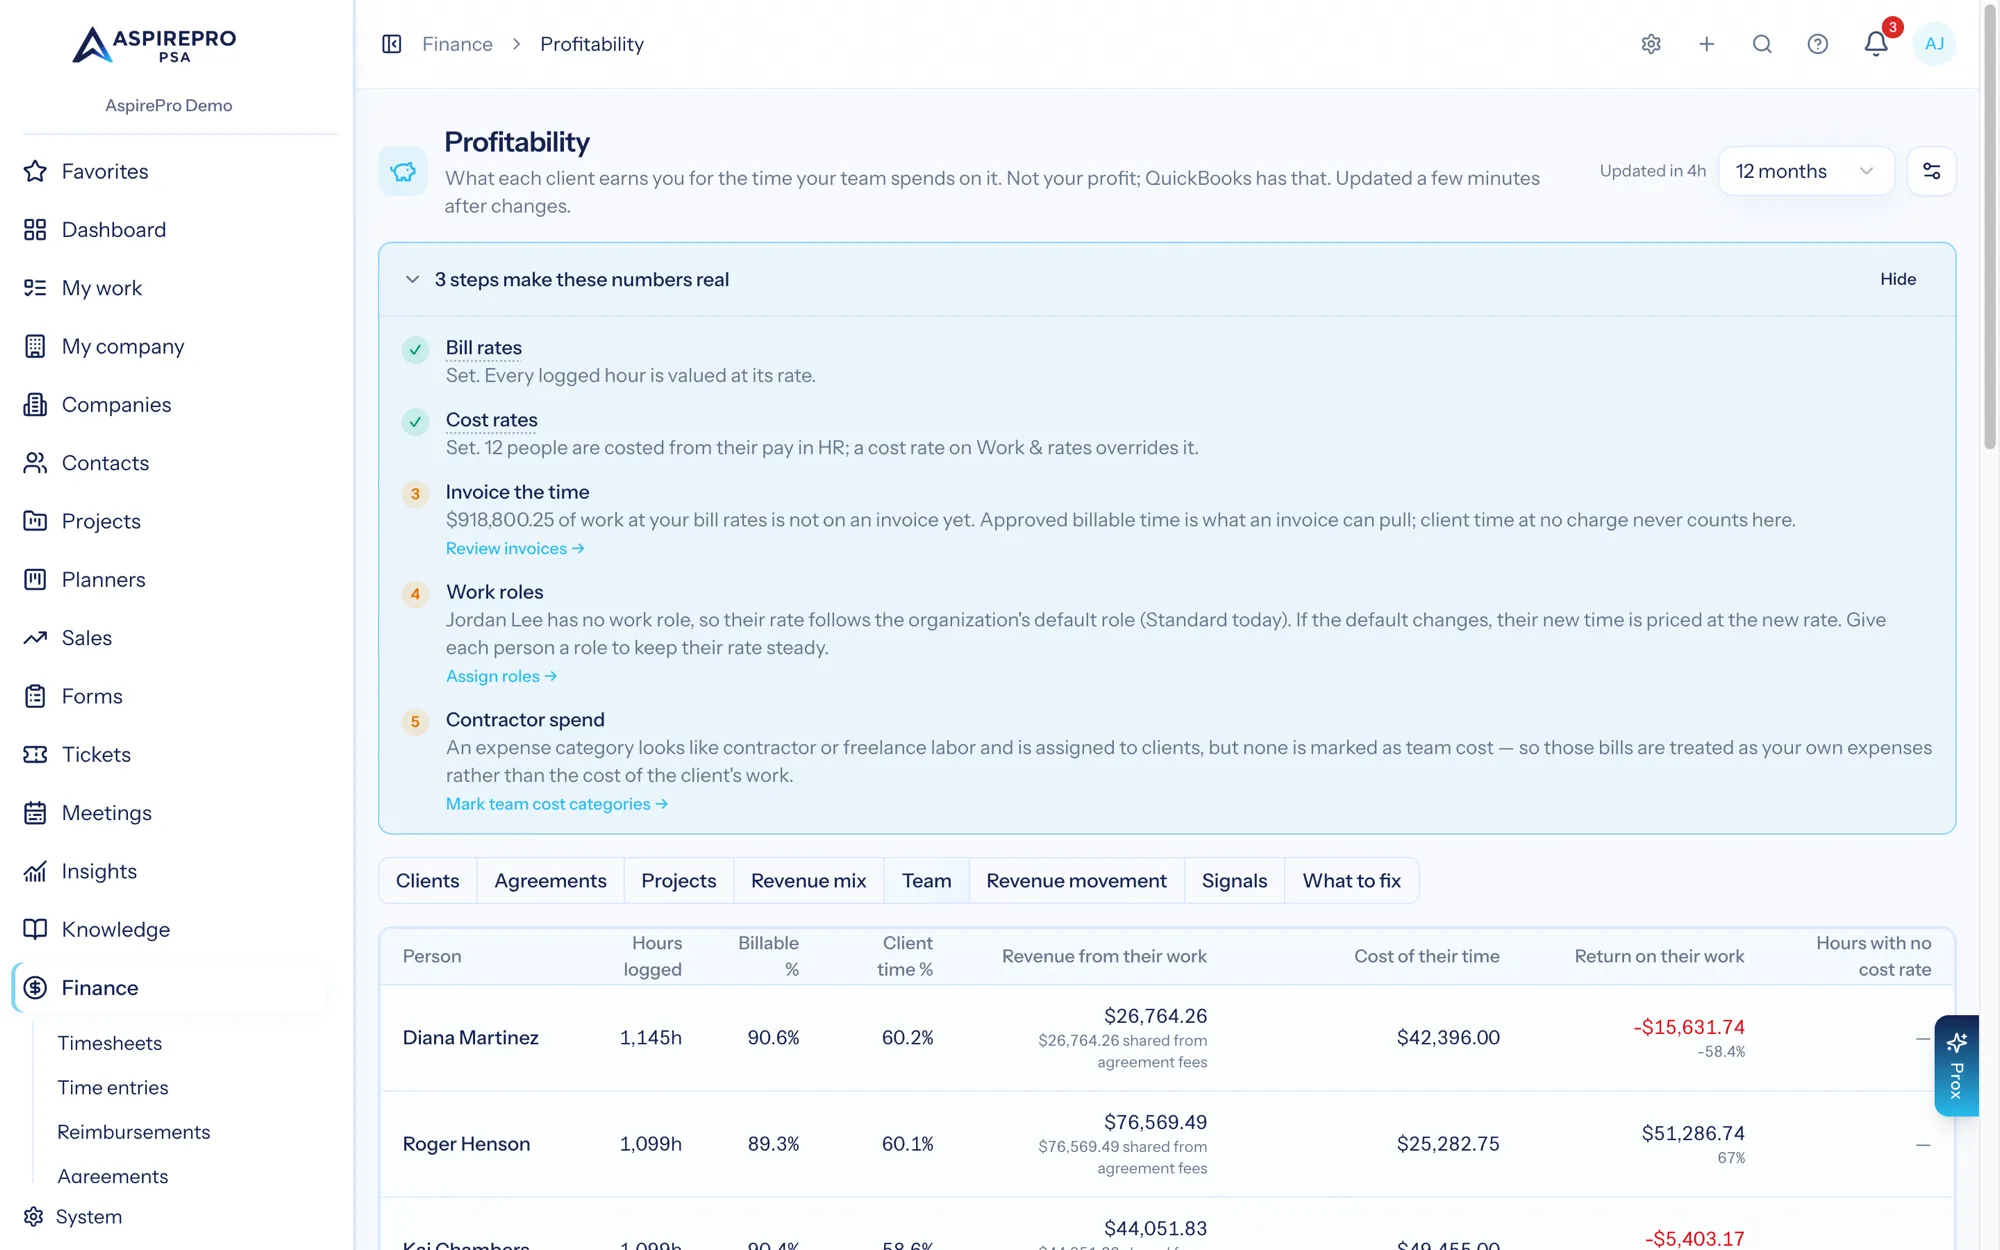Viewport: 2000px width, 1250px height.
Task: Click the Bill rates step link
Action: [x=484, y=348]
